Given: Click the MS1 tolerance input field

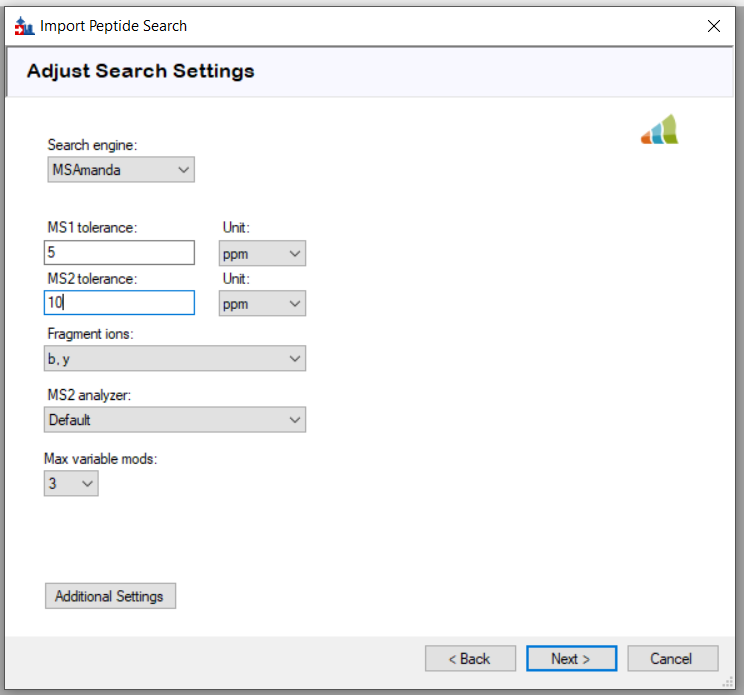Looking at the screenshot, I should click(x=119, y=253).
